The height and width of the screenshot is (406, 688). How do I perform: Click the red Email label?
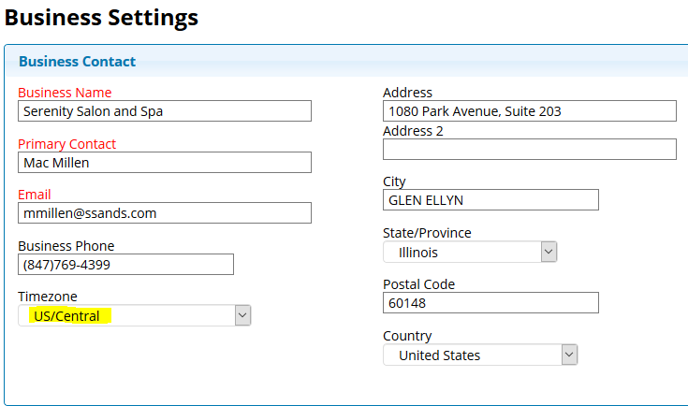click(x=34, y=194)
